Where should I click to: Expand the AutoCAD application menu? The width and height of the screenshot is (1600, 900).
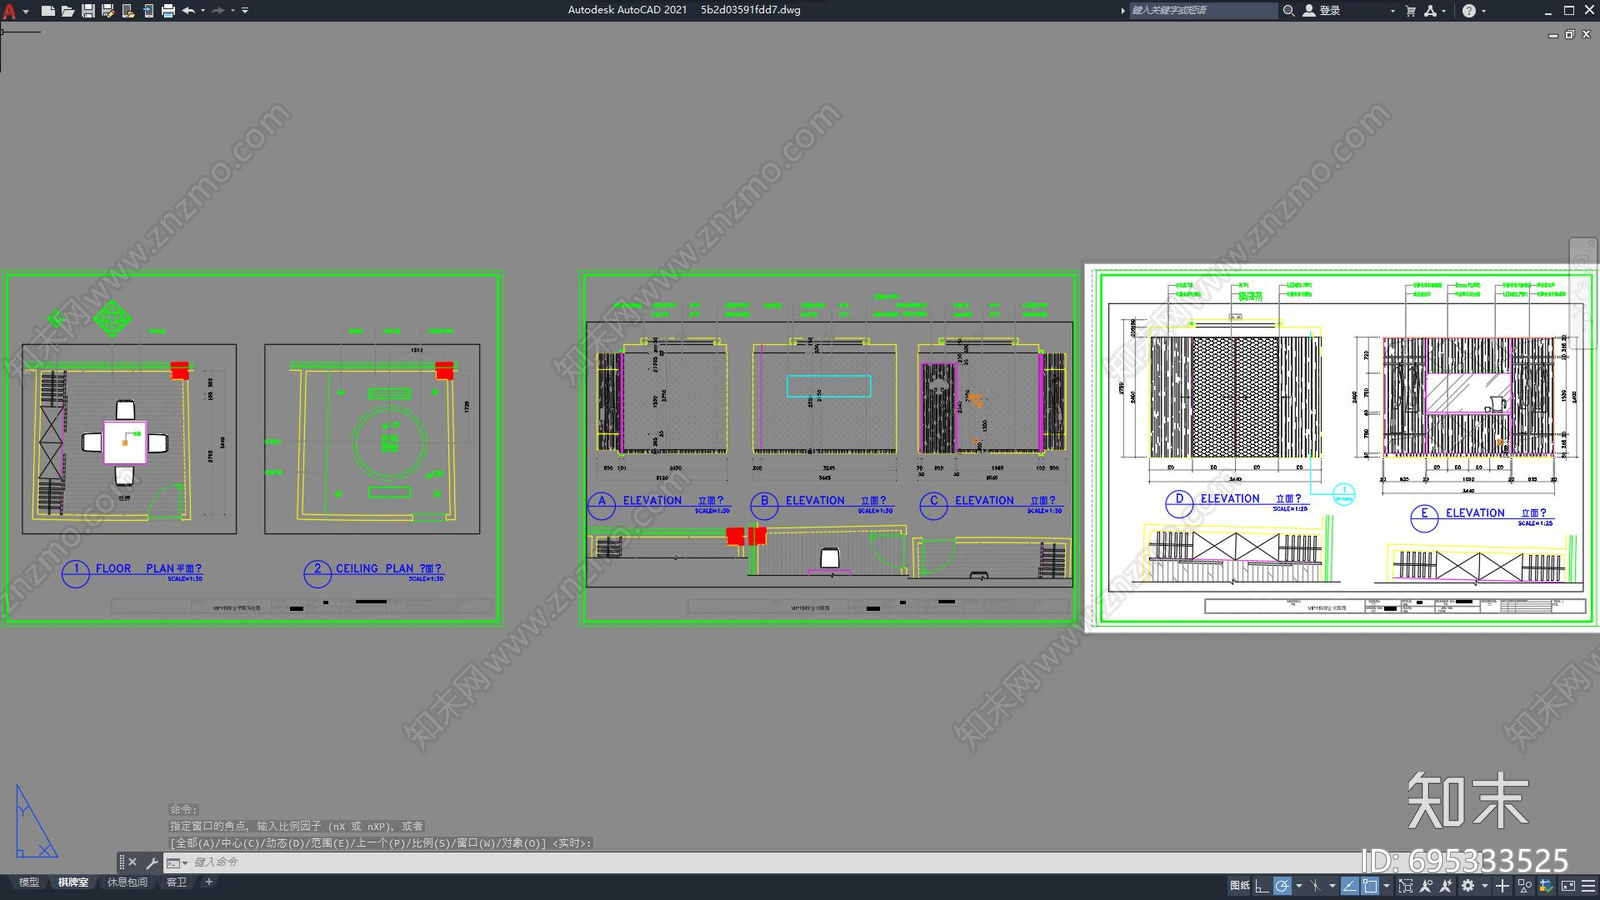pyautogui.click(x=10, y=11)
